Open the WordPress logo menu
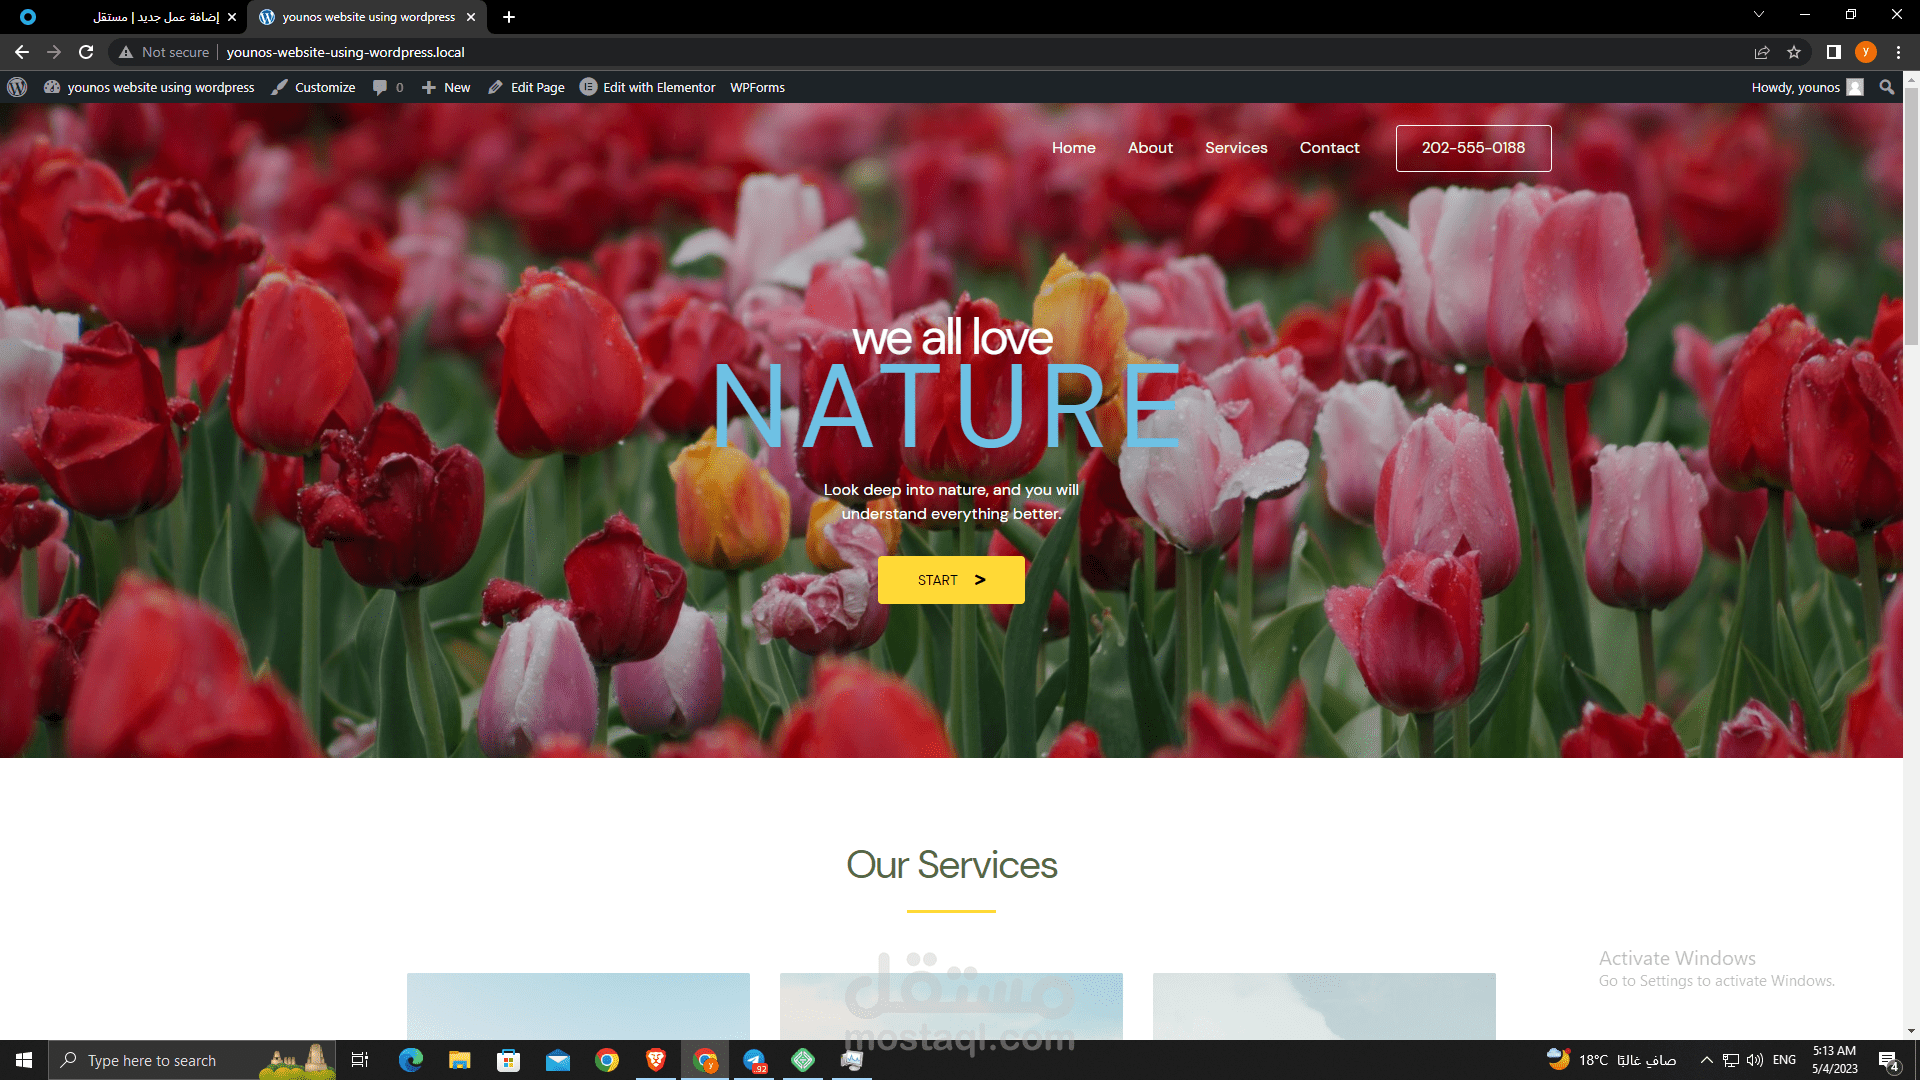This screenshot has height=1080, width=1920. [17, 87]
